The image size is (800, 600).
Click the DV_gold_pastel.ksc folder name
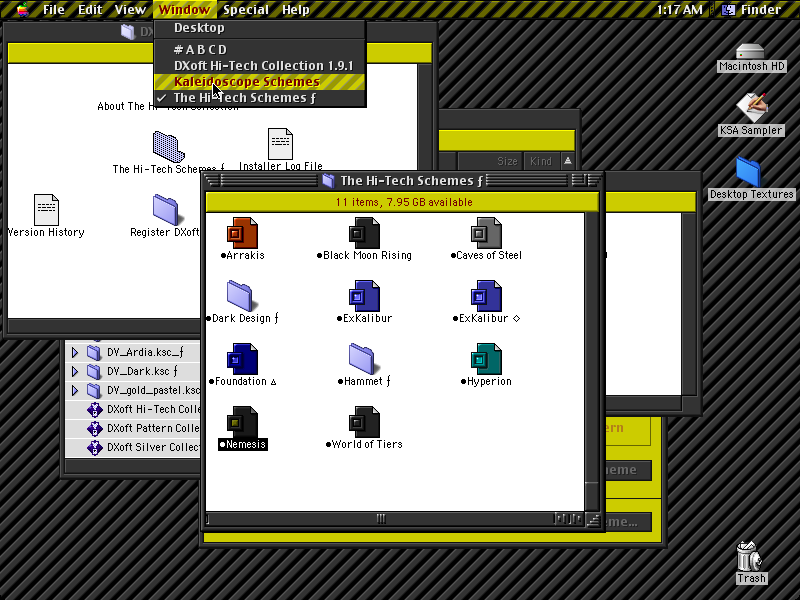click(153, 390)
